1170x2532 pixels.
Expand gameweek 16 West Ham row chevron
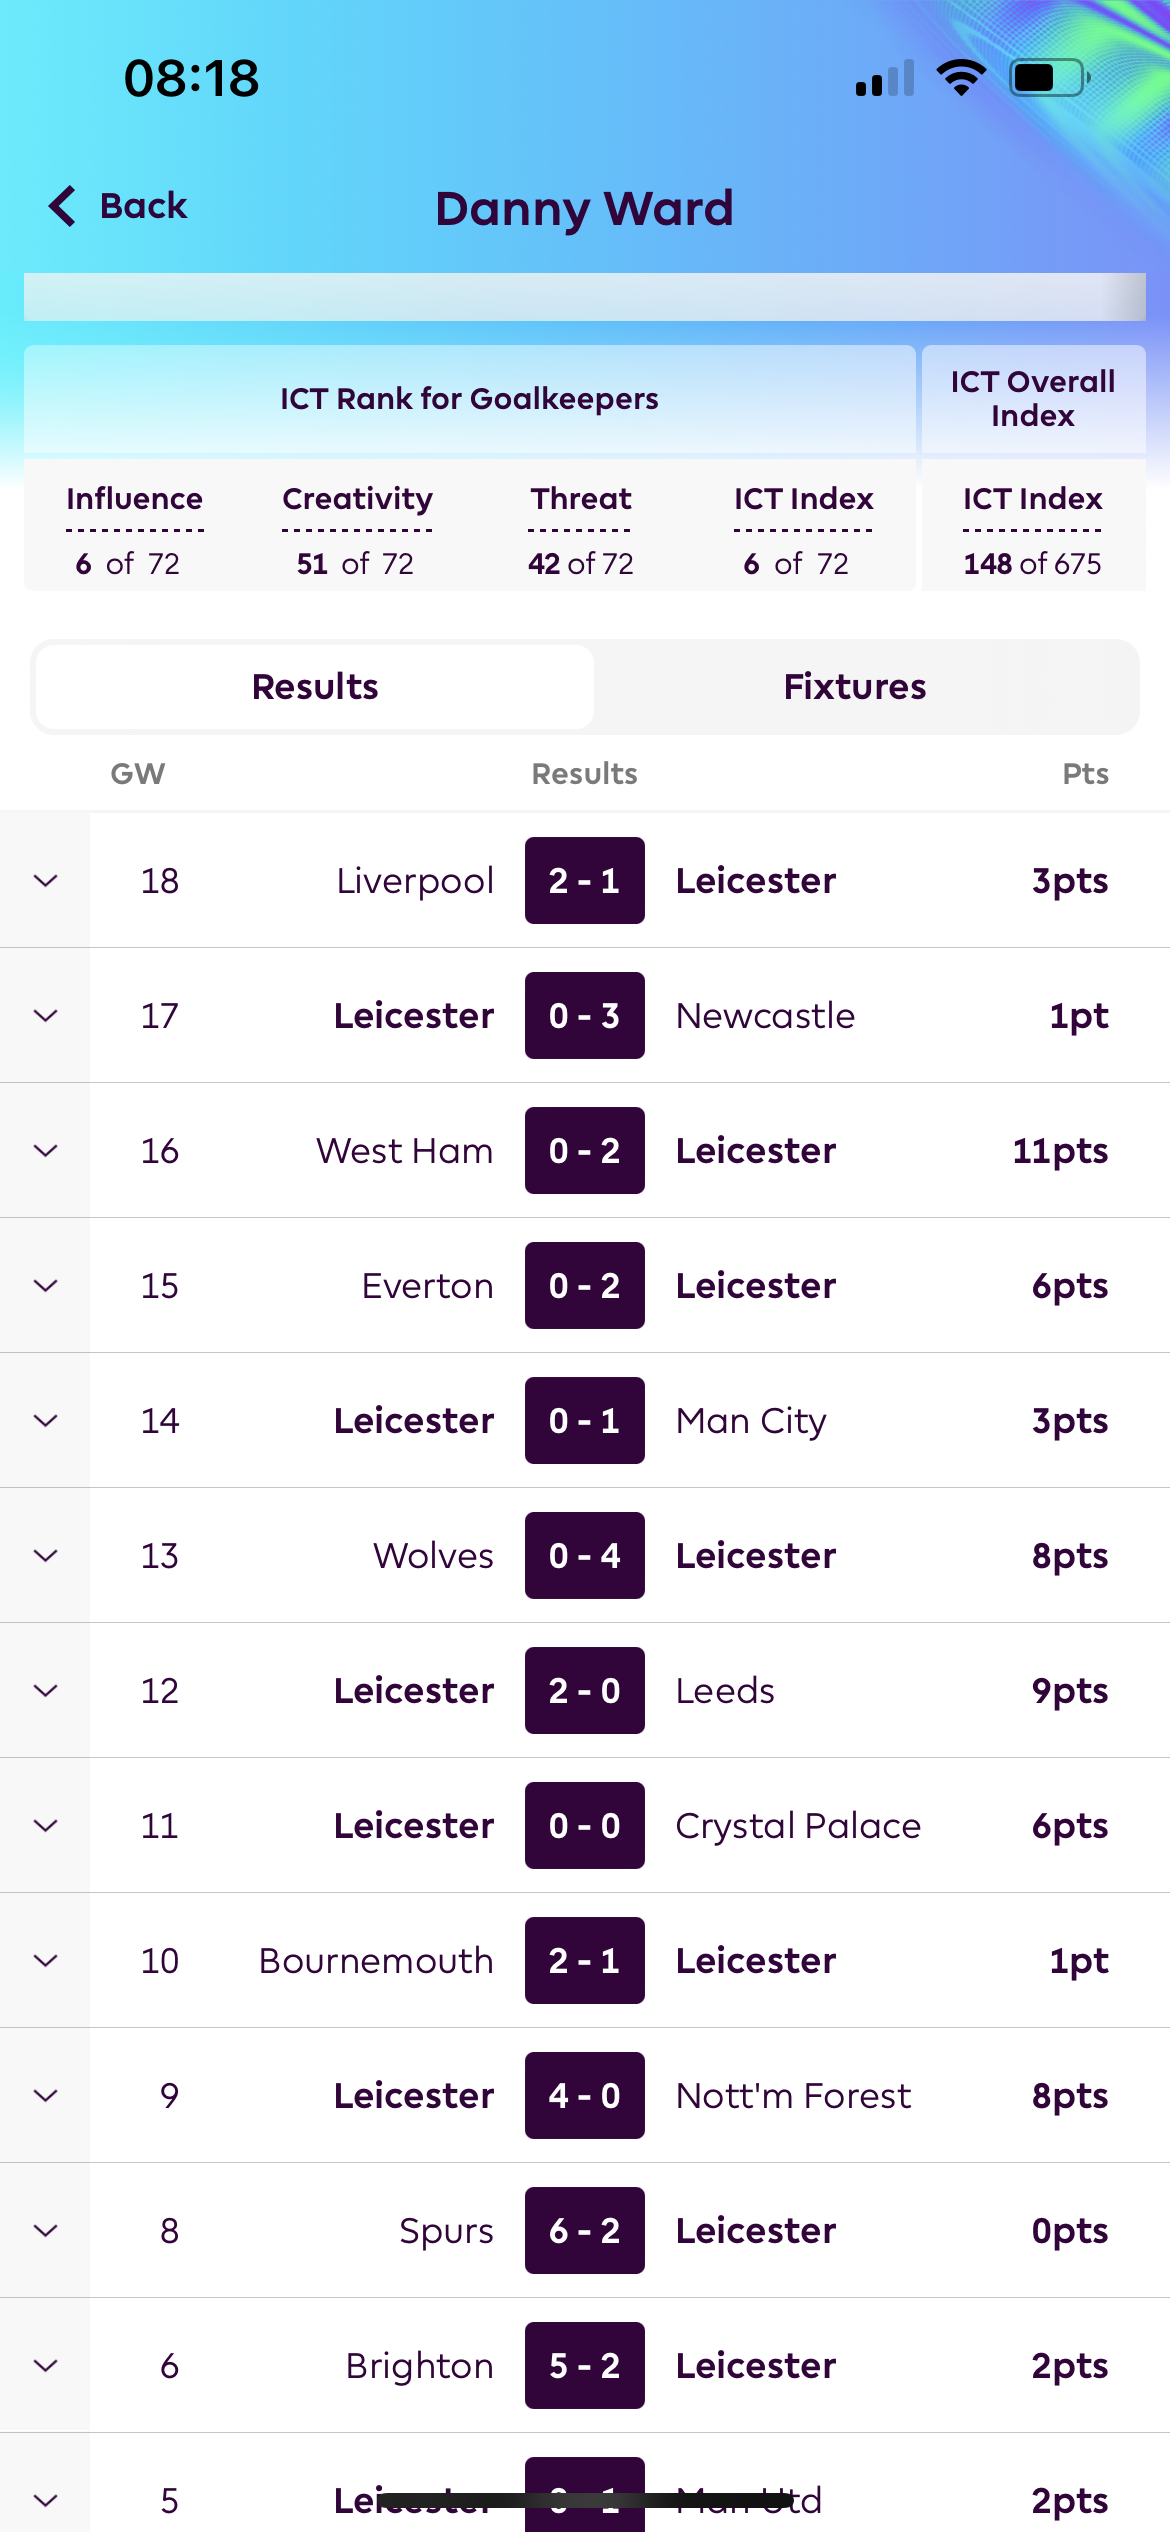click(x=45, y=1150)
